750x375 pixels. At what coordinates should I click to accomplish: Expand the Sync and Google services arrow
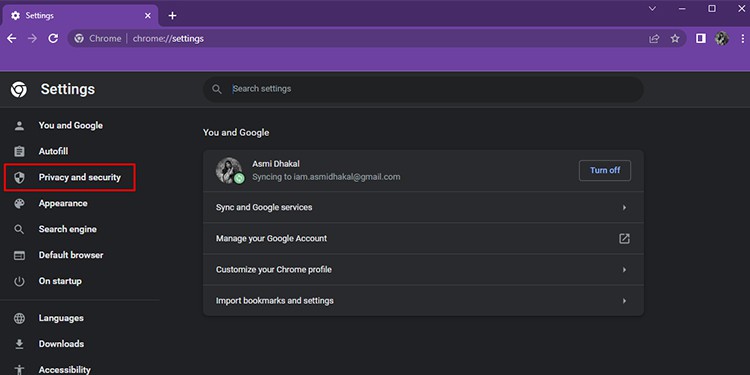pyautogui.click(x=624, y=208)
